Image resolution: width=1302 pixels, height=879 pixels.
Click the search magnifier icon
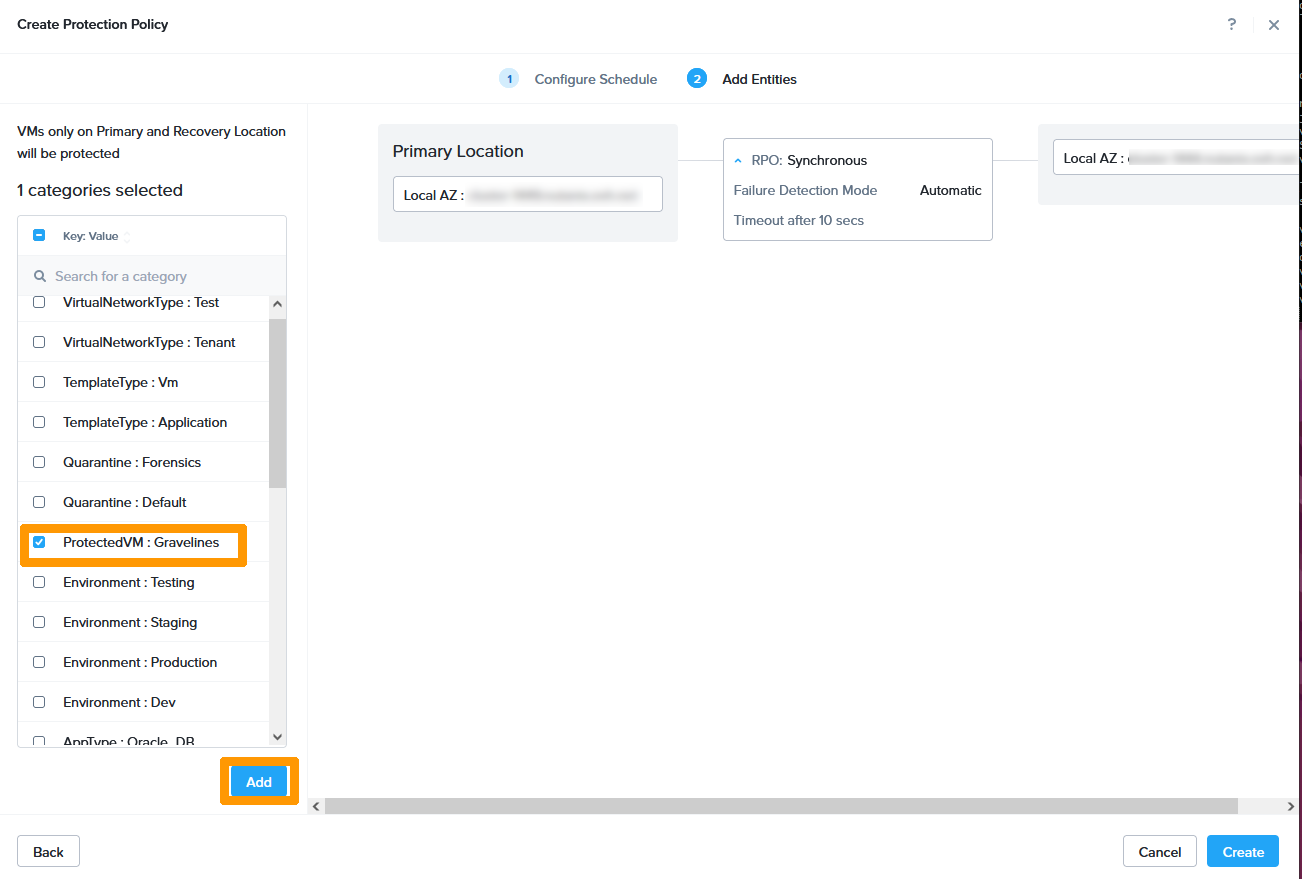click(41, 276)
